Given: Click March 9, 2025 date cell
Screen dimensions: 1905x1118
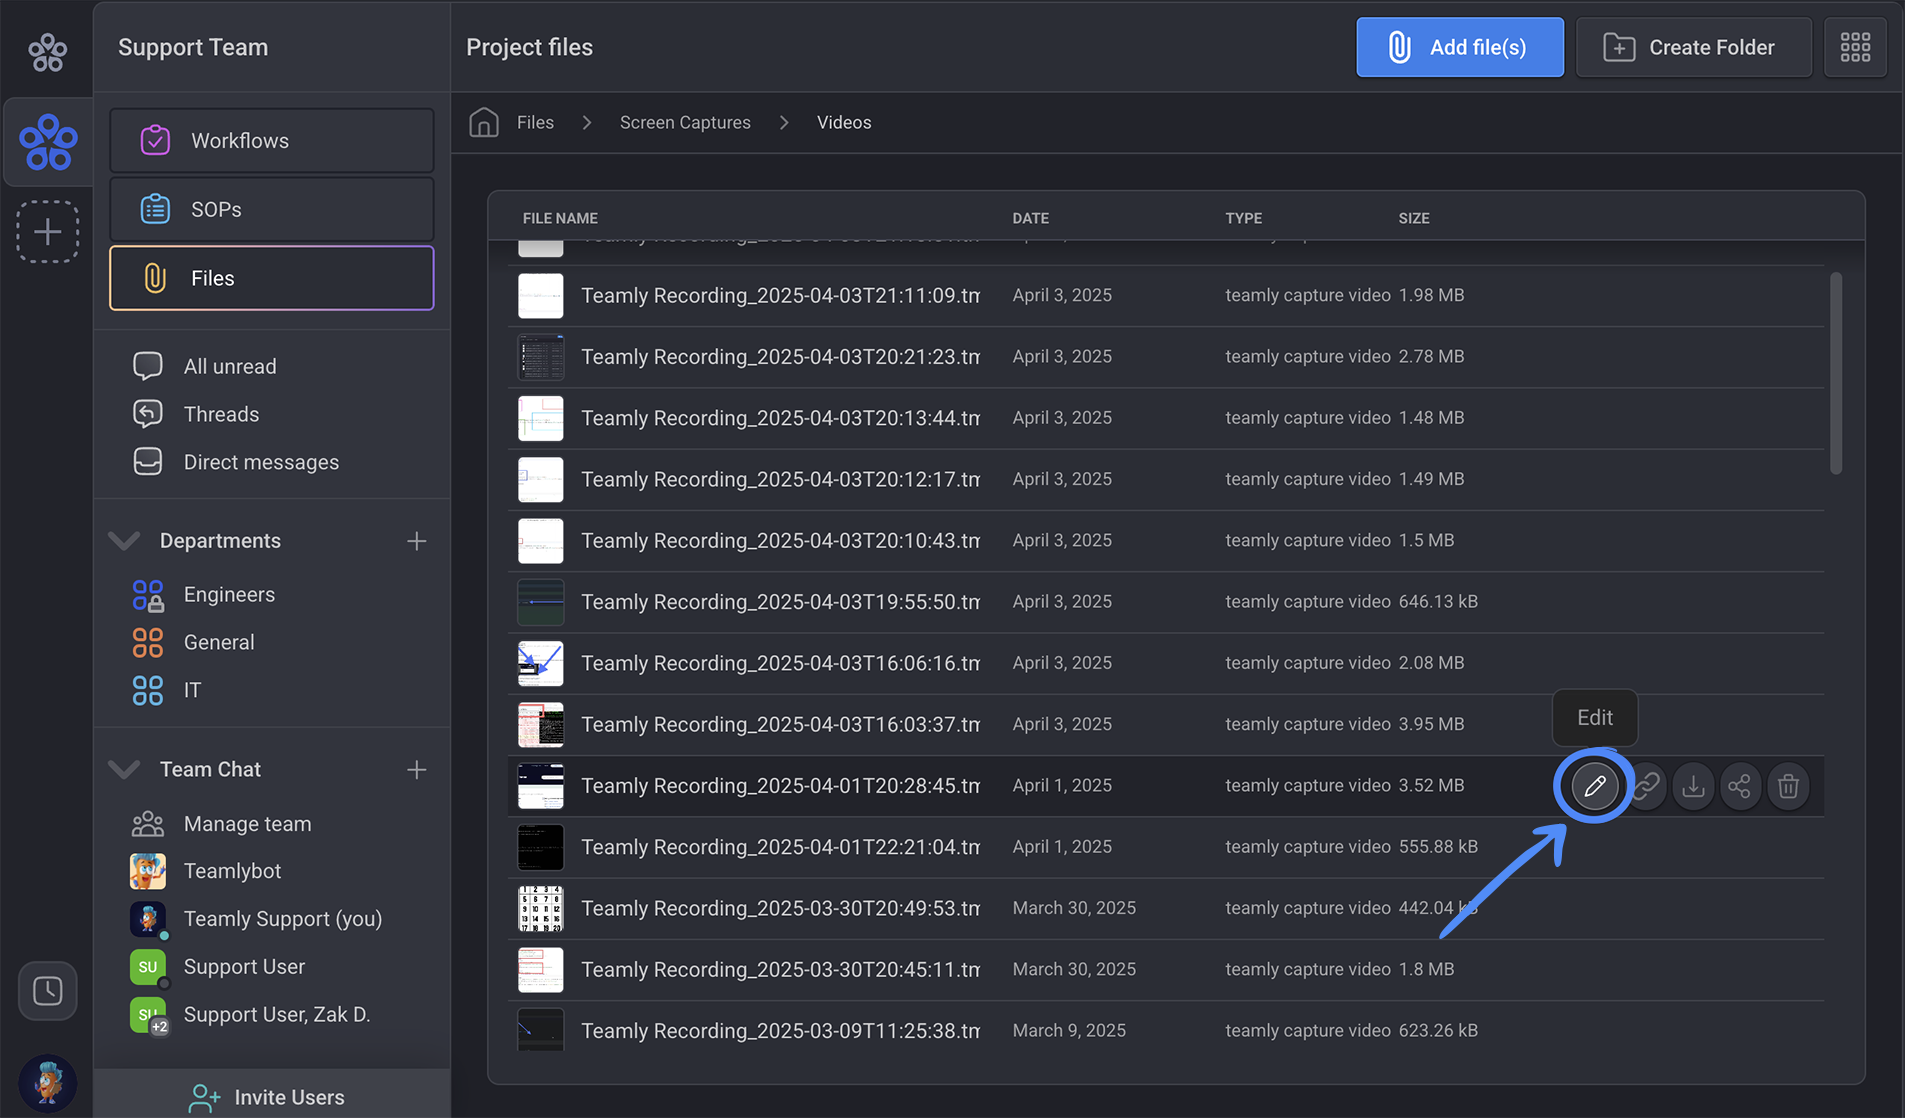Looking at the screenshot, I should tap(1069, 1031).
